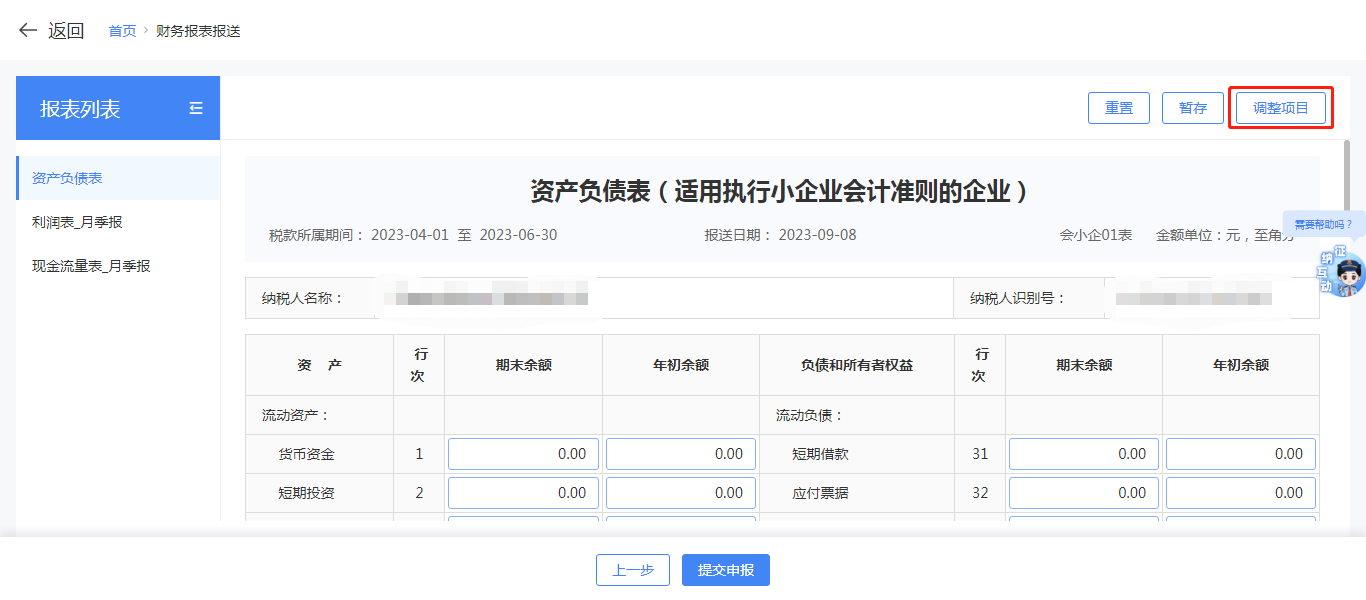Viewport: 1366px width, 600px height.
Task: Click the 调整项目 button
Action: pyautogui.click(x=1280, y=108)
